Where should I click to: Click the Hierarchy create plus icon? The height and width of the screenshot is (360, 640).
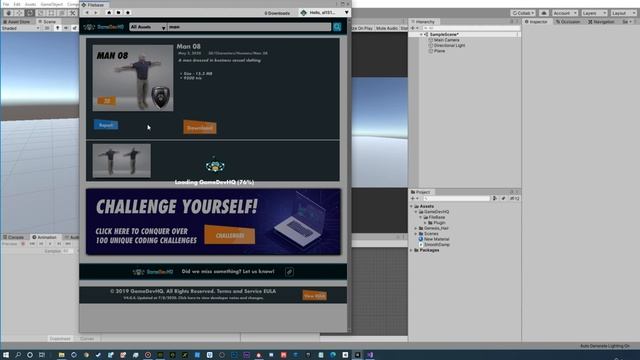414,28
